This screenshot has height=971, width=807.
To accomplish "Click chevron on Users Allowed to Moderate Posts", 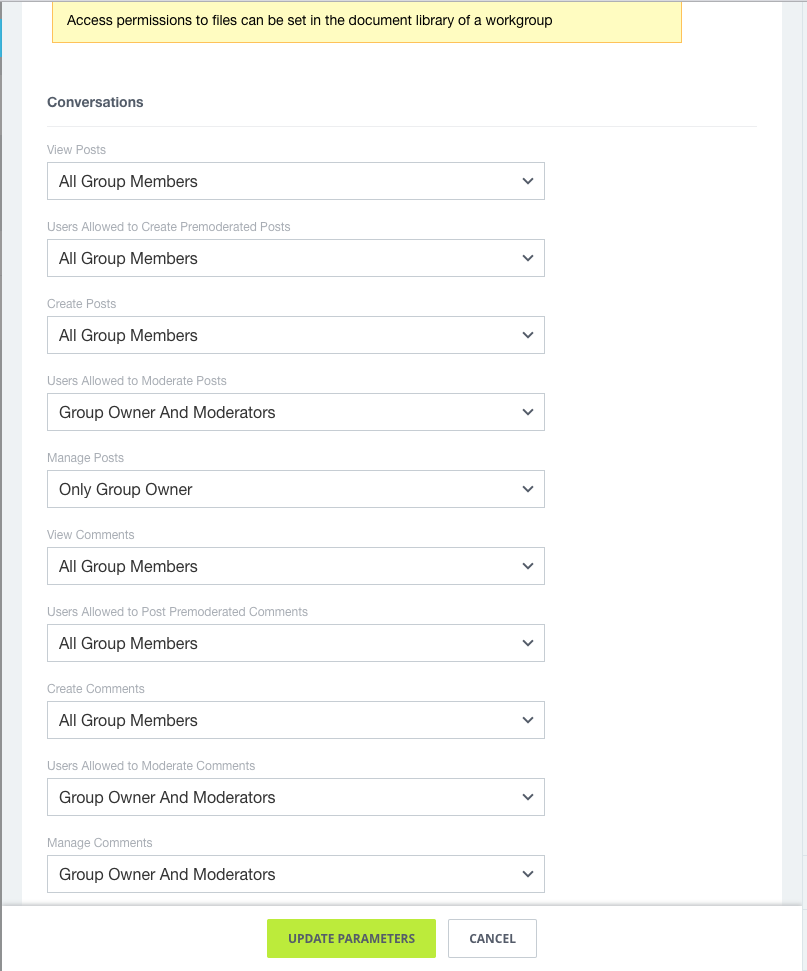I will coord(528,412).
